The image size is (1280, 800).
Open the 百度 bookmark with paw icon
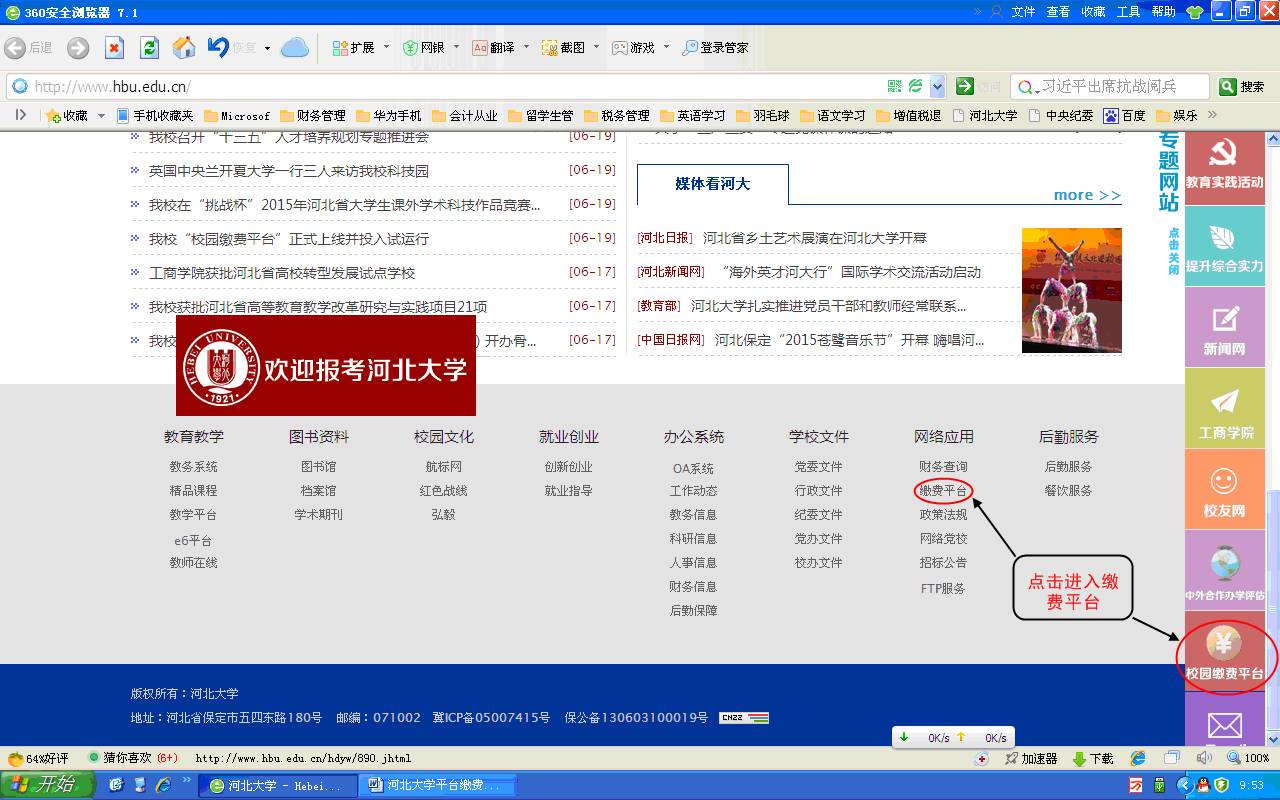point(1124,116)
